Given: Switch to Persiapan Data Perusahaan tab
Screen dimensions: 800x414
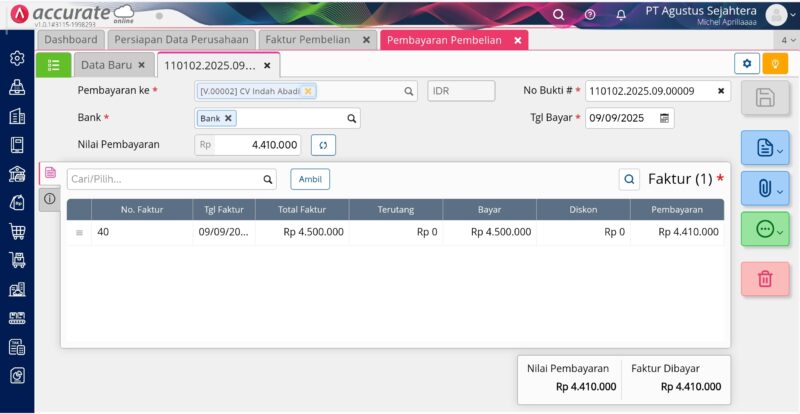Looking at the screenshot, I should click(x=180, y=40).
